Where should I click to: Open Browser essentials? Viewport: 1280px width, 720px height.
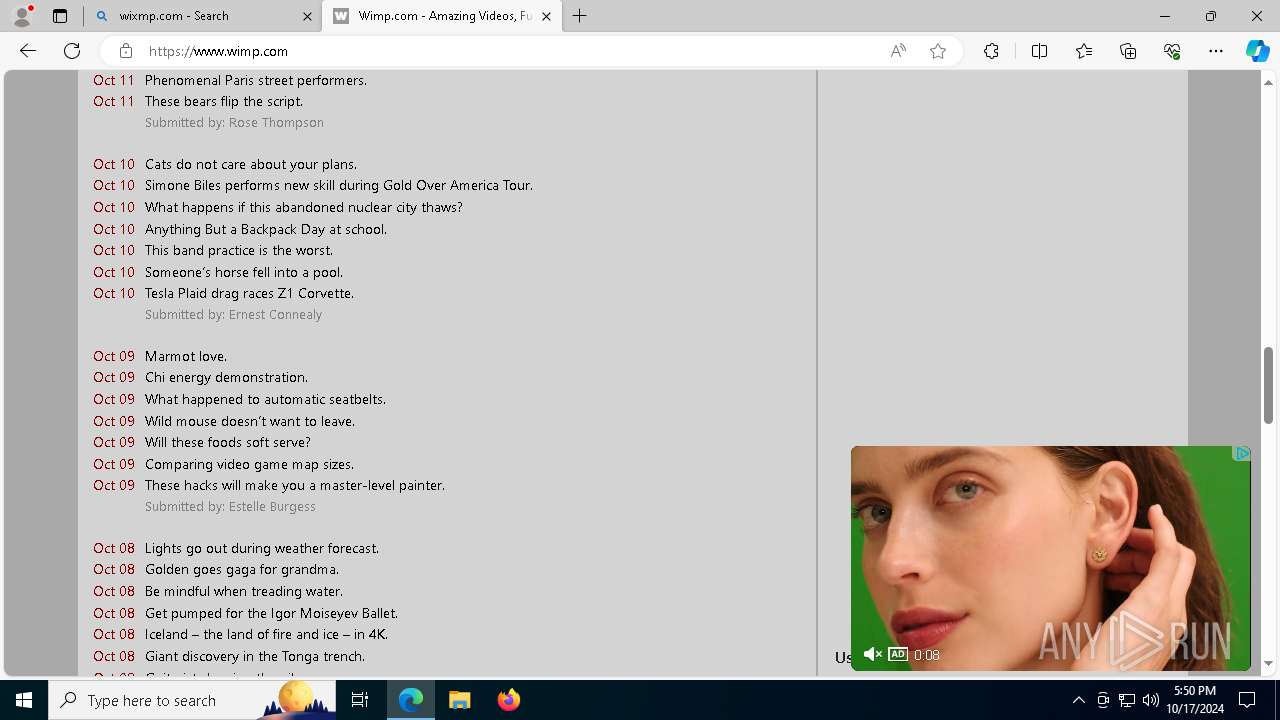click(1172, 51)
